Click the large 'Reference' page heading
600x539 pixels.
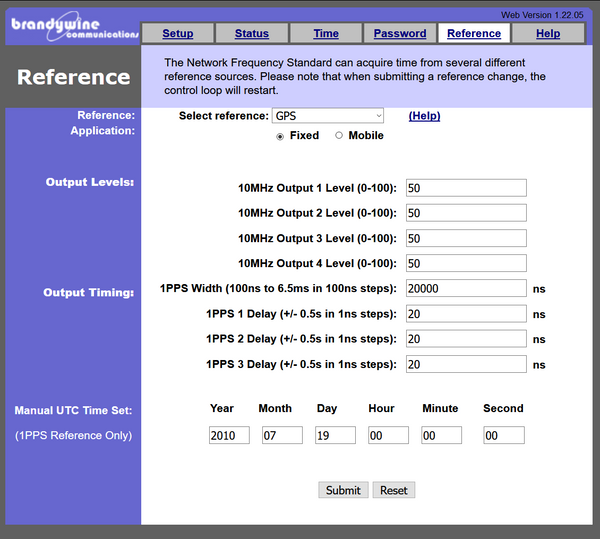point(73,77)
